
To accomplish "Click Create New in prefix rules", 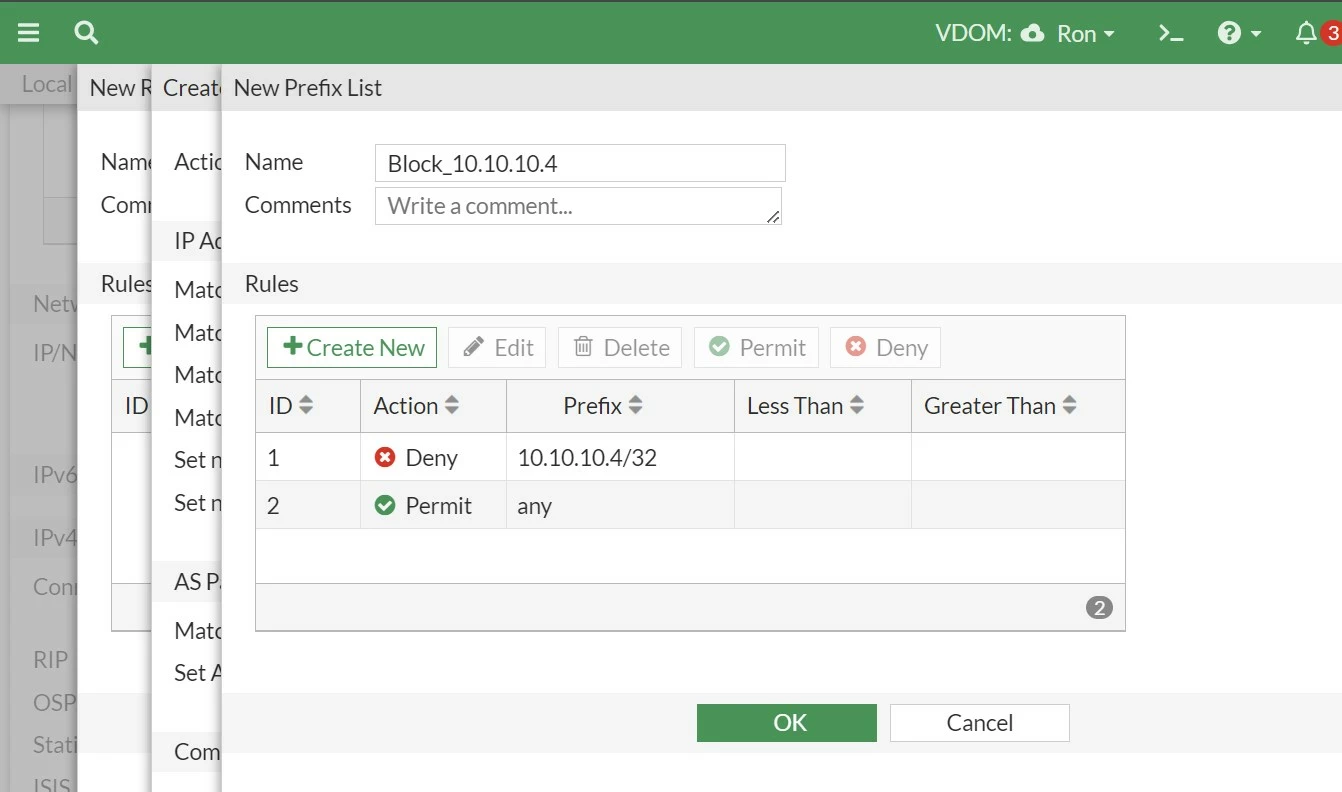I will click(x=352, y=347).
